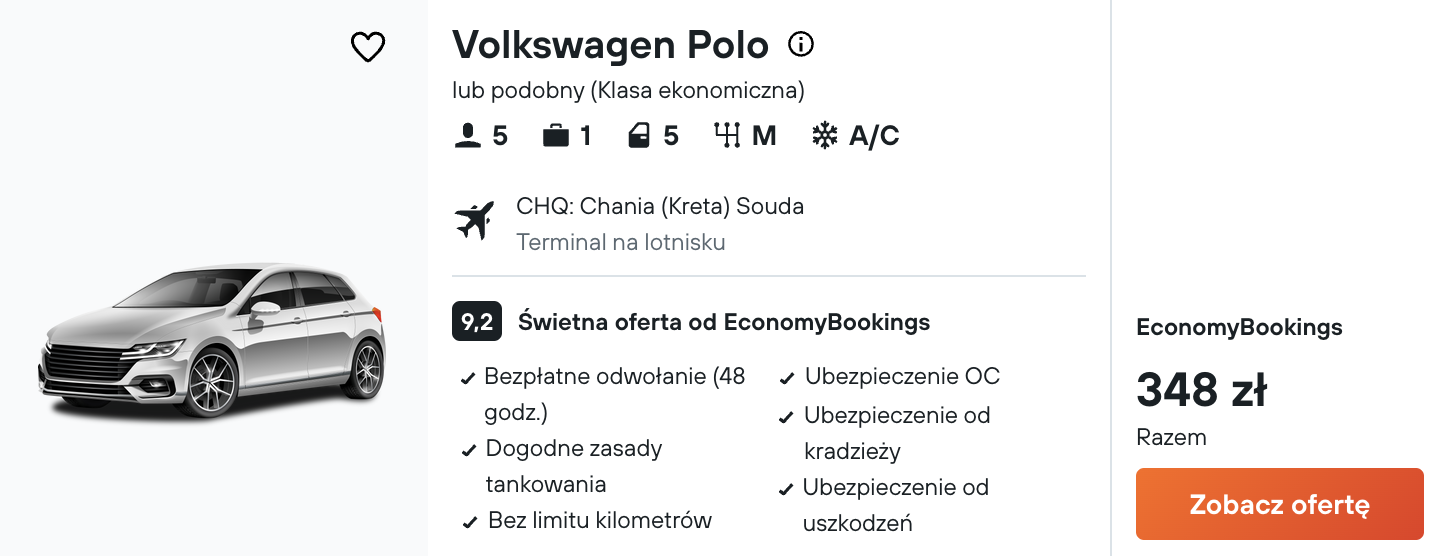Viewport: 1440px width, 556px height.
Task: Click the EconomyBookings provider name
Action: [1239, 327]
